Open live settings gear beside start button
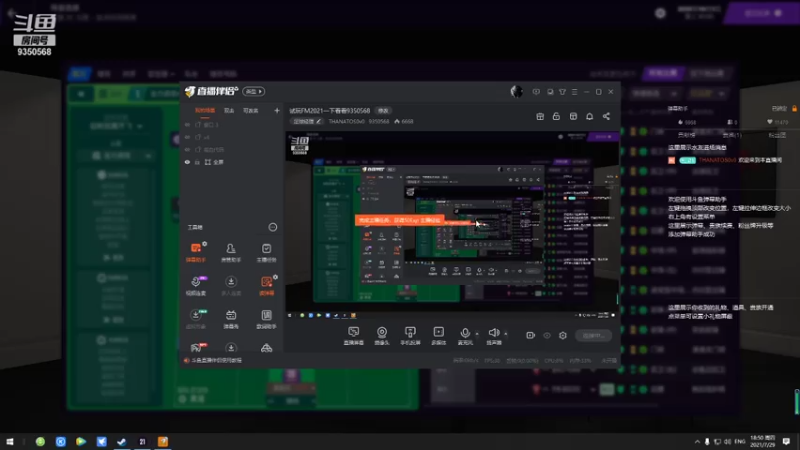Screen dimensions: 800x450 [x=563, y=335]
